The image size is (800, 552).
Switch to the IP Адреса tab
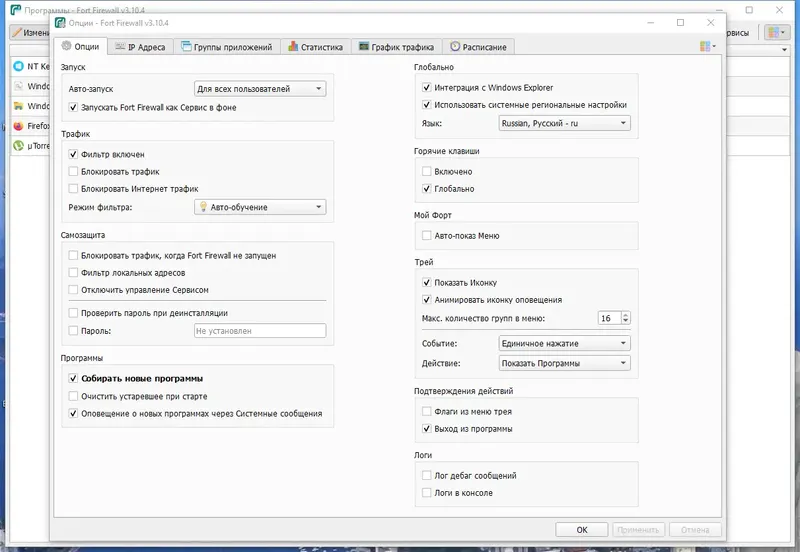click(140, 47)
